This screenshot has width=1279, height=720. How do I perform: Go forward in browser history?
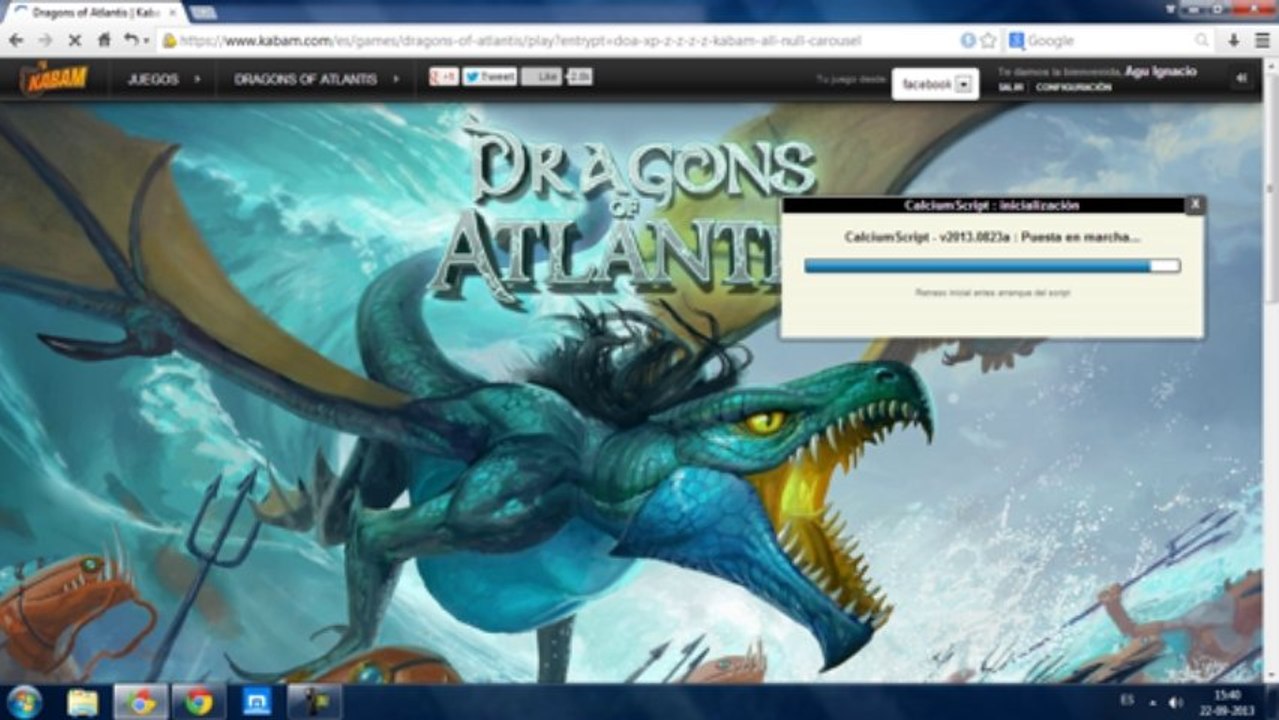click(x=45, y=41)
